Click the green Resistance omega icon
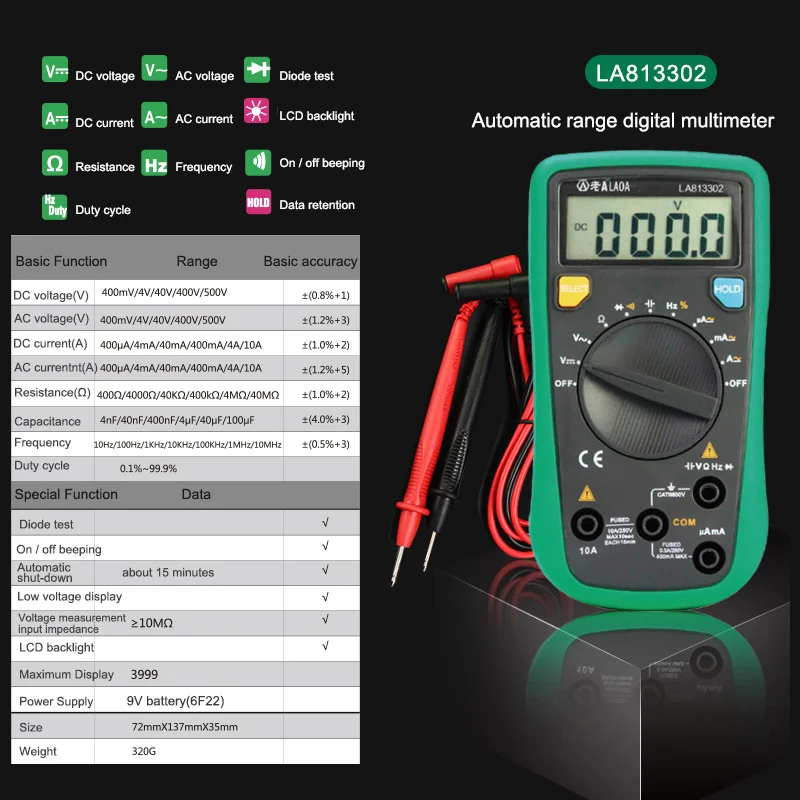 [x=55, y=163]
